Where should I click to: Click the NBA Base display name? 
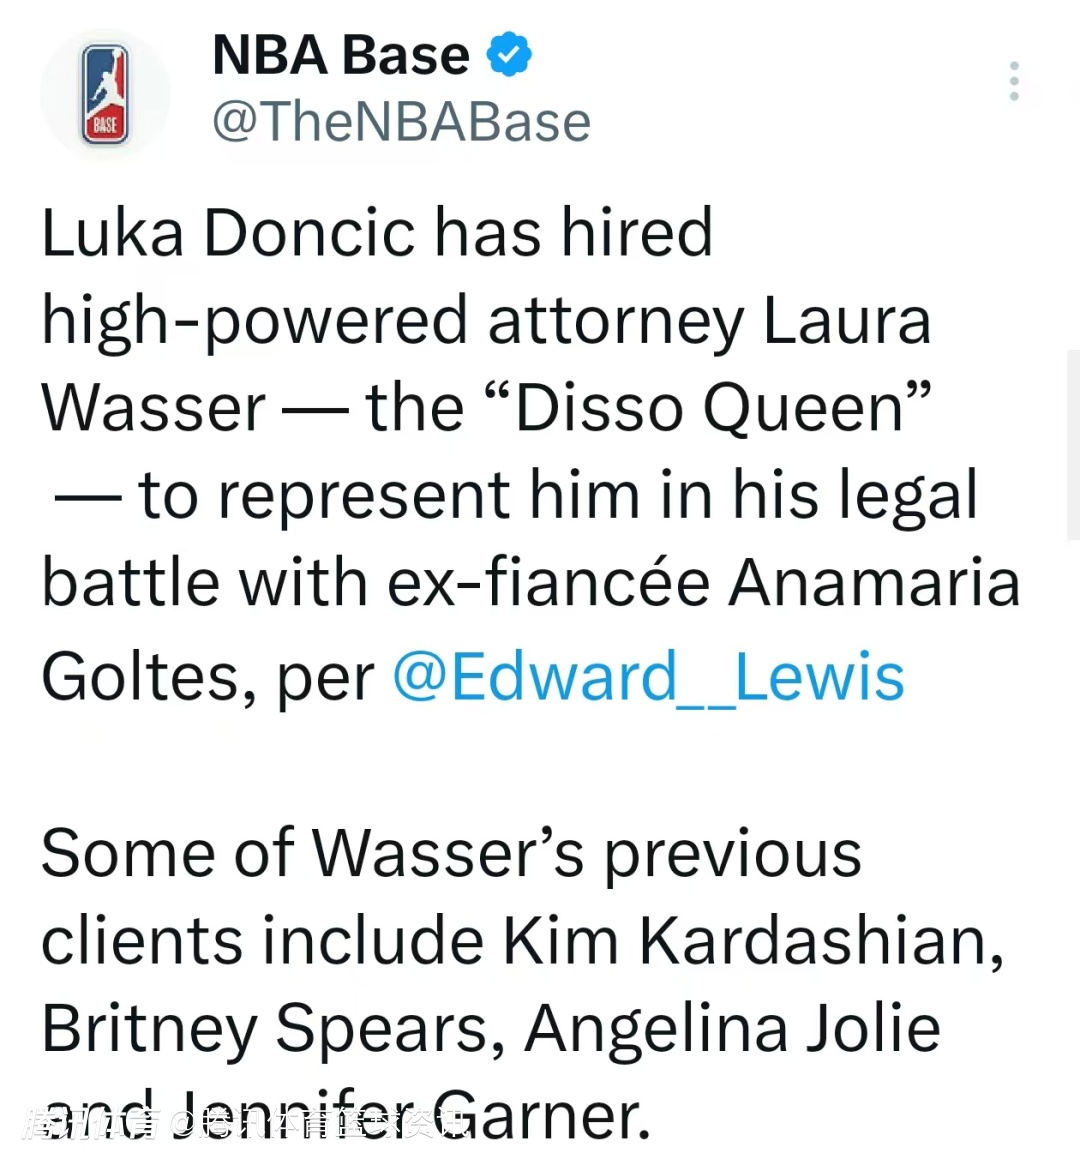click(341, 54)
